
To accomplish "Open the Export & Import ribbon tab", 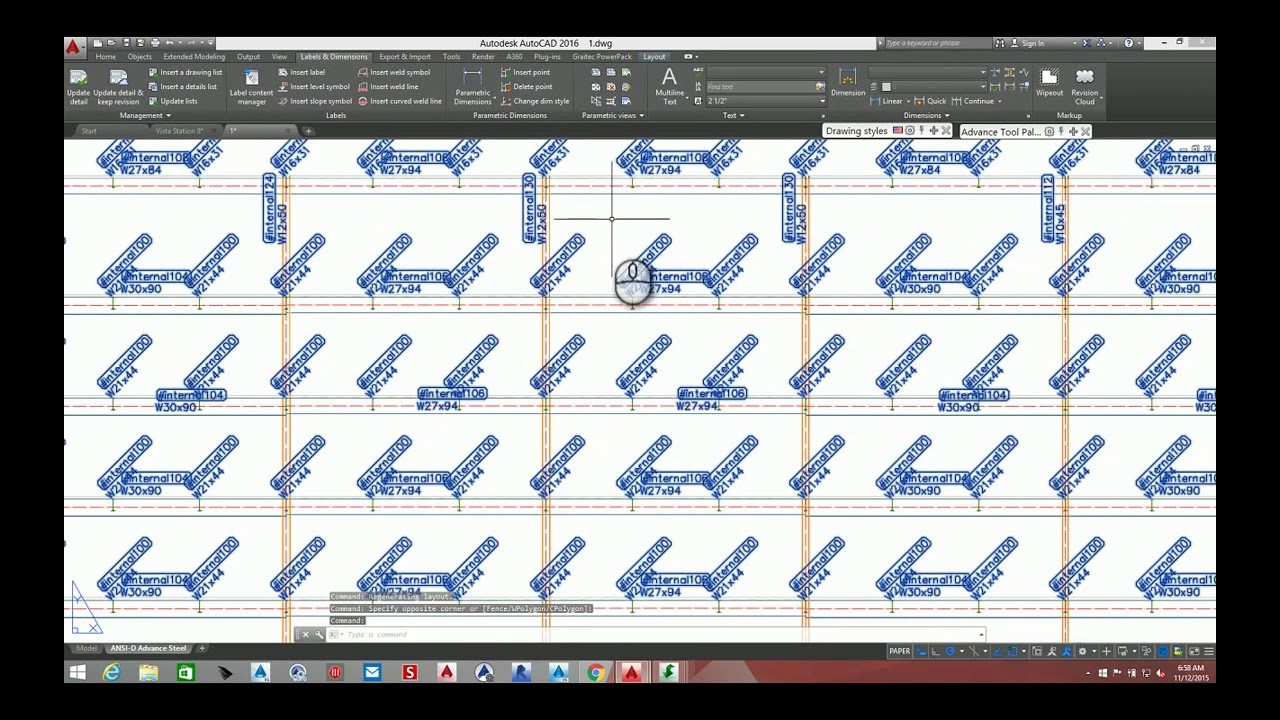I will pyautogui.click(x=405, y=57).
